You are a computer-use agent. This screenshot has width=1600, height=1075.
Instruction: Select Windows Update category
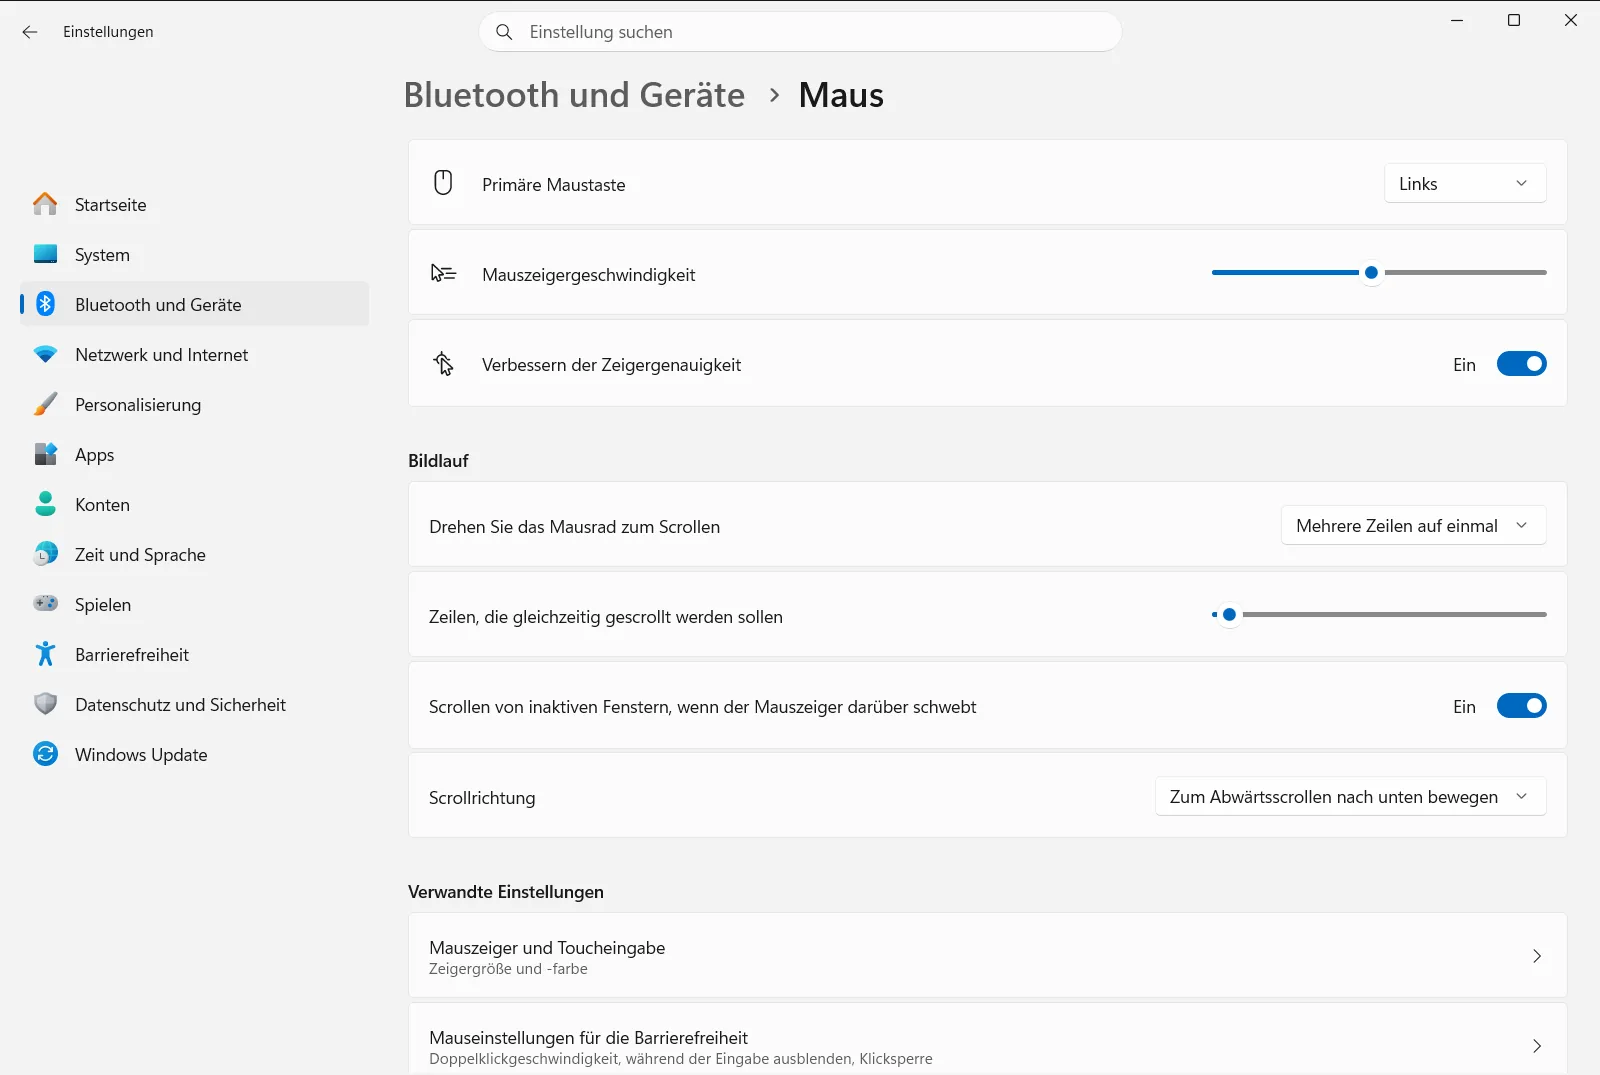click(194, 754)
